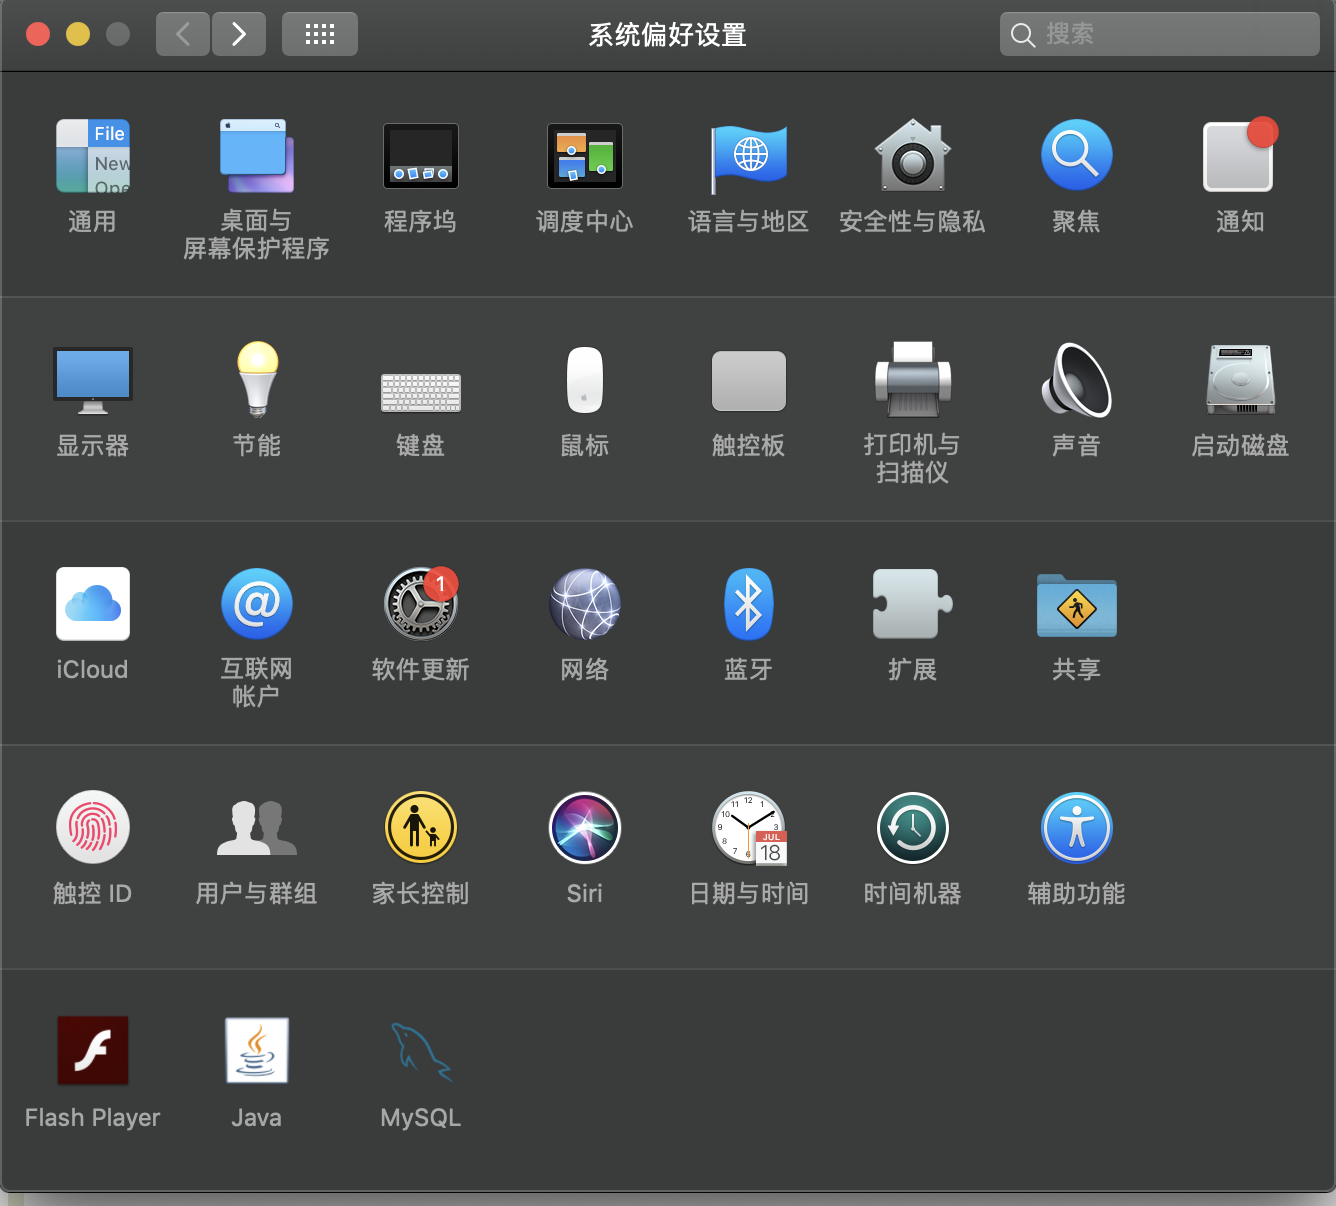Viewport: 1336px width, 1206px height.
Task: Open the 通用 (General) preferences
Action: pos(92,156)
